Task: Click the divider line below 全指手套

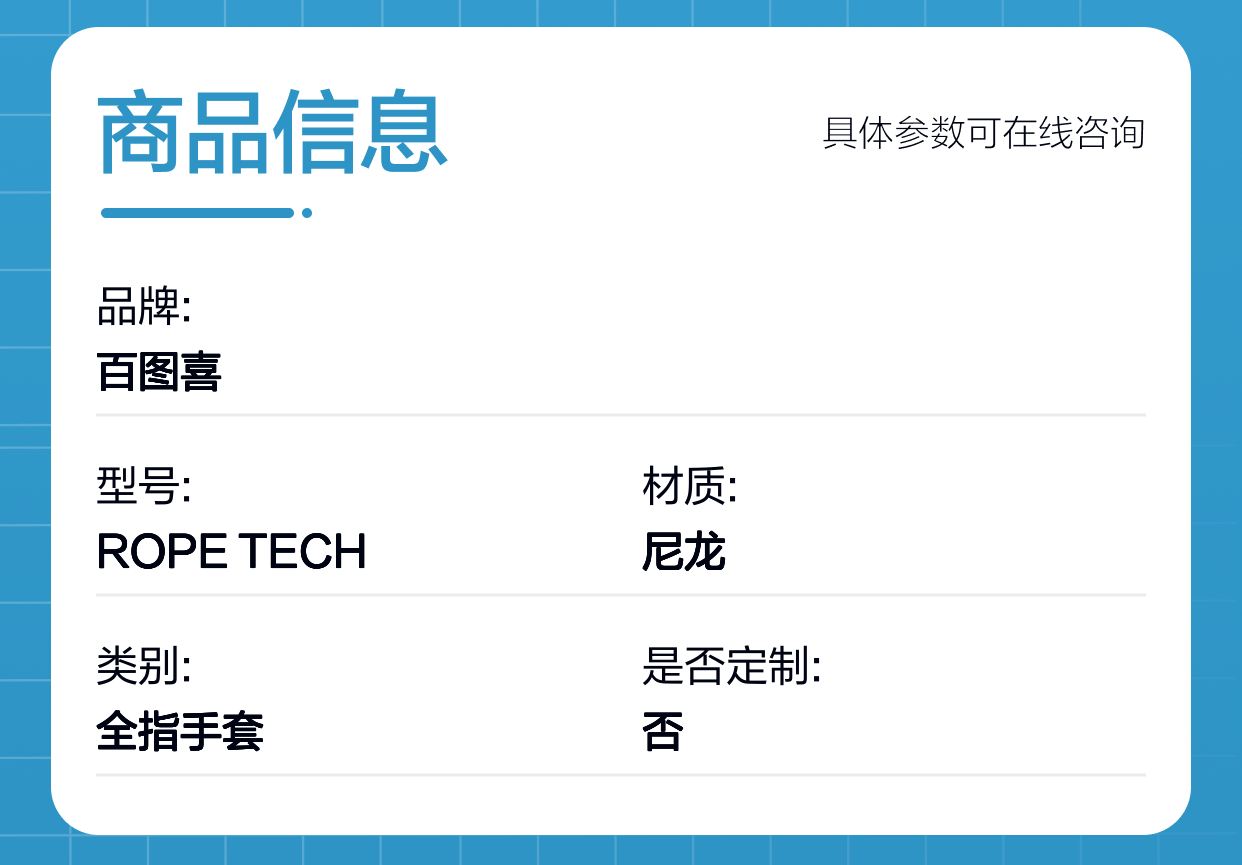Action: click(621, 774)
